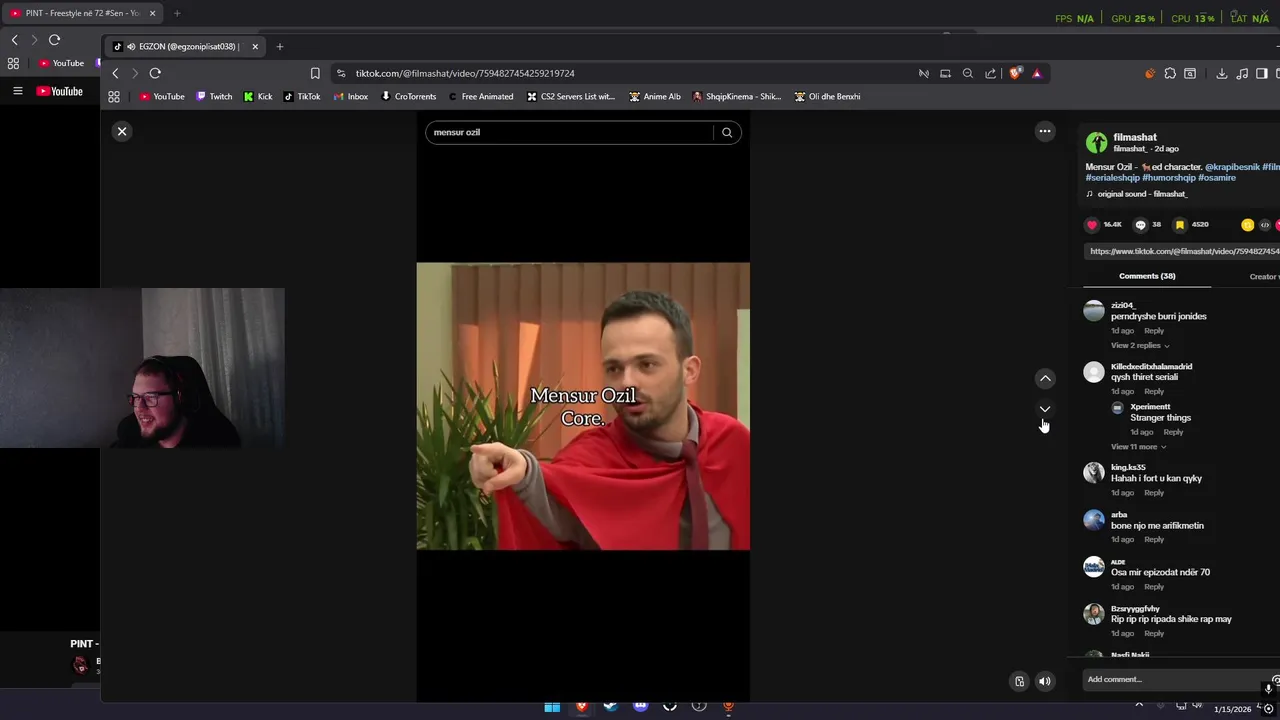Reload the TikTok page
The height and width of the screenshot is (720, 1280).
155,73
